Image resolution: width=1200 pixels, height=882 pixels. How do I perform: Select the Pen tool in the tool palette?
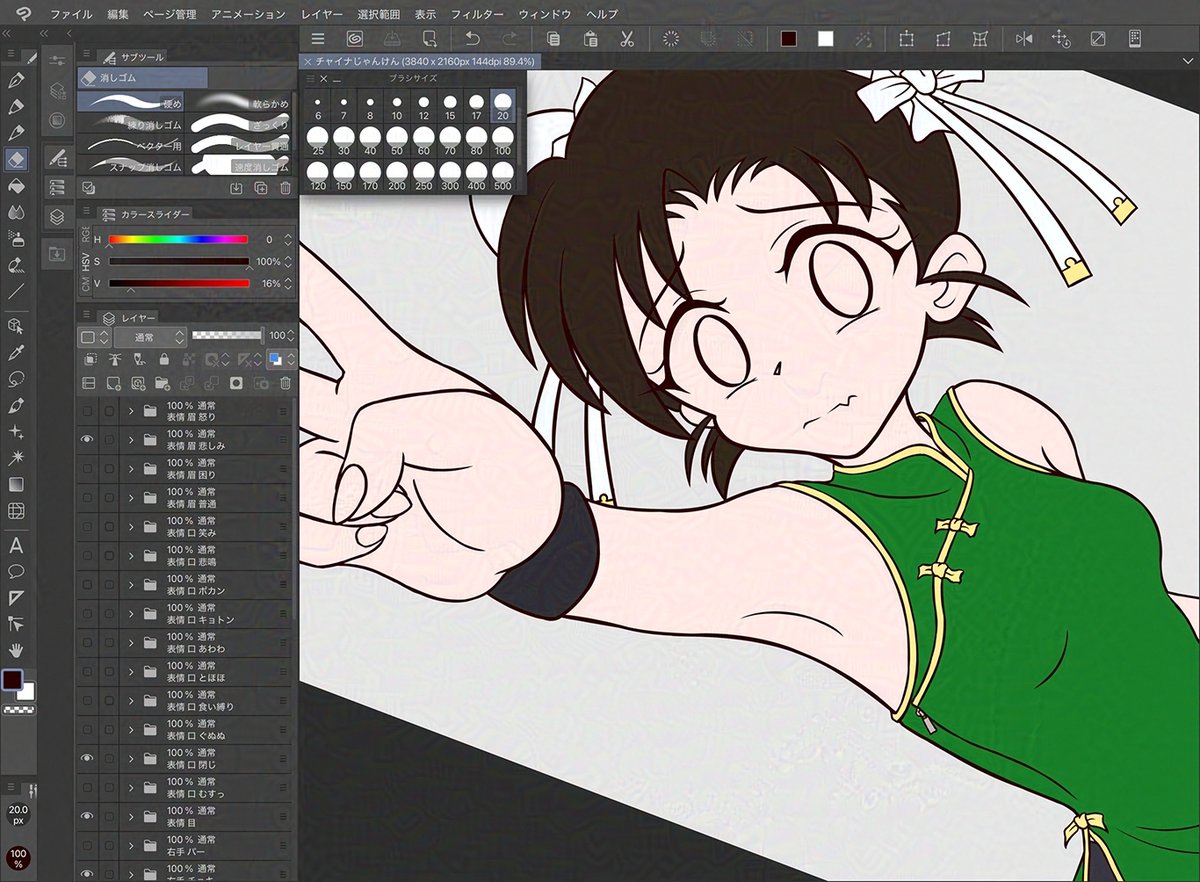click(x=16, y=80)
